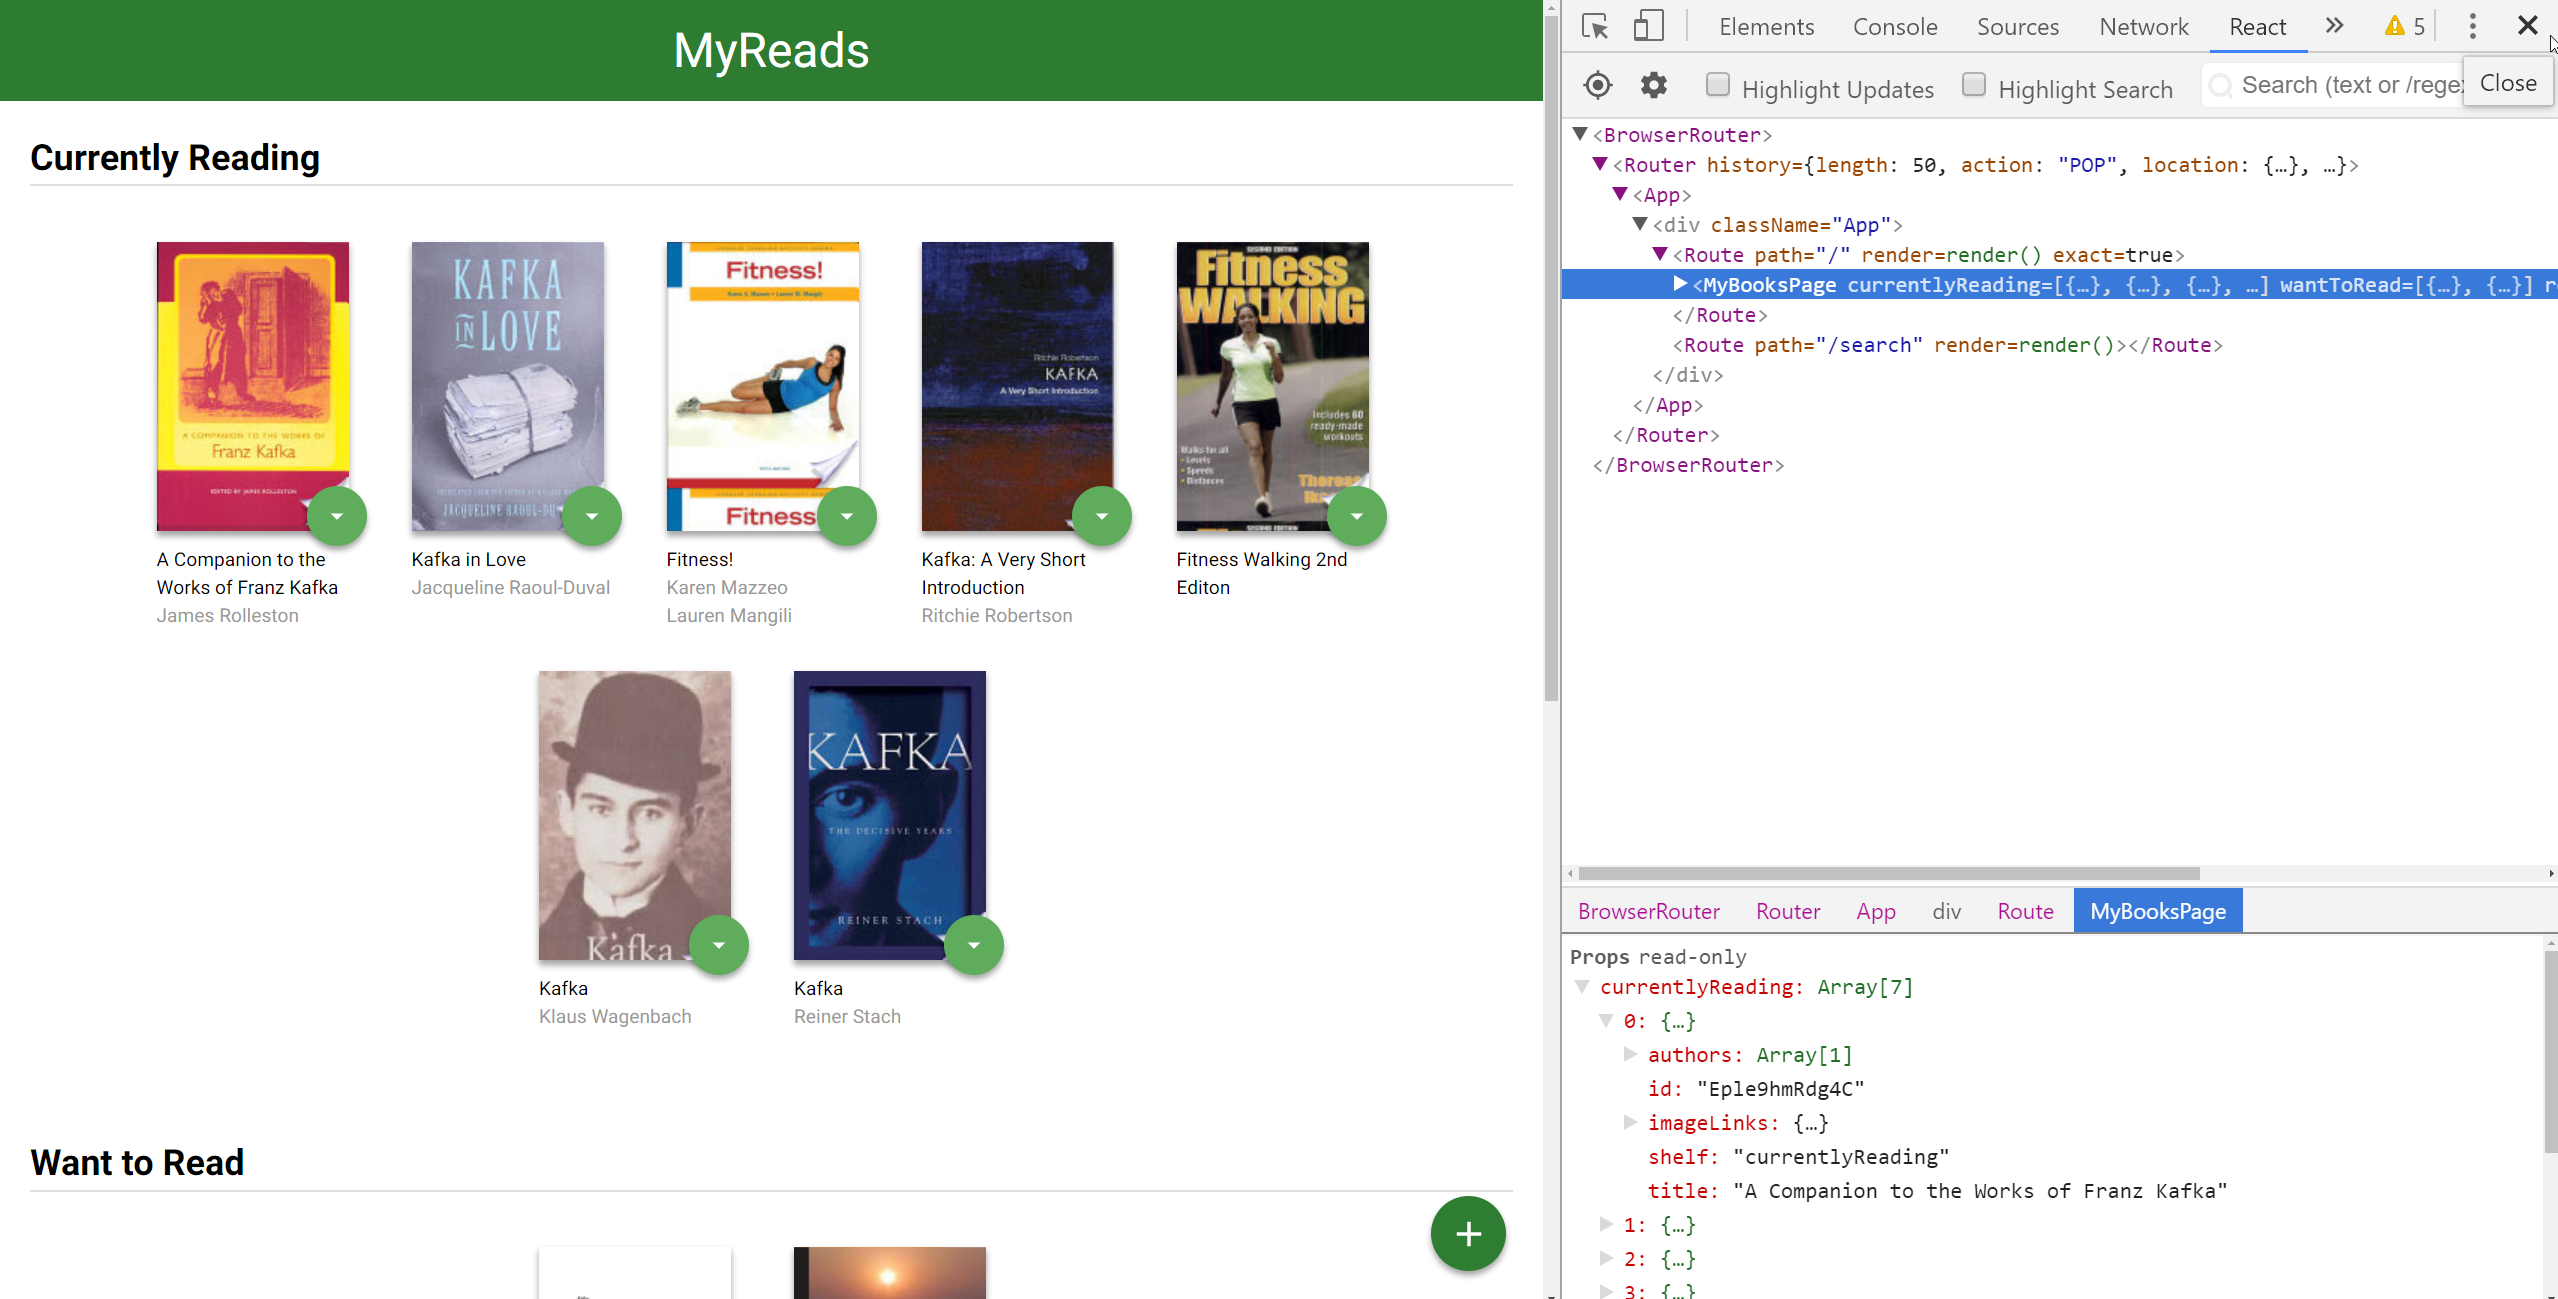Expand the imageLinks property
Viewport: 2558px width, 1299px height.
1630,1123
